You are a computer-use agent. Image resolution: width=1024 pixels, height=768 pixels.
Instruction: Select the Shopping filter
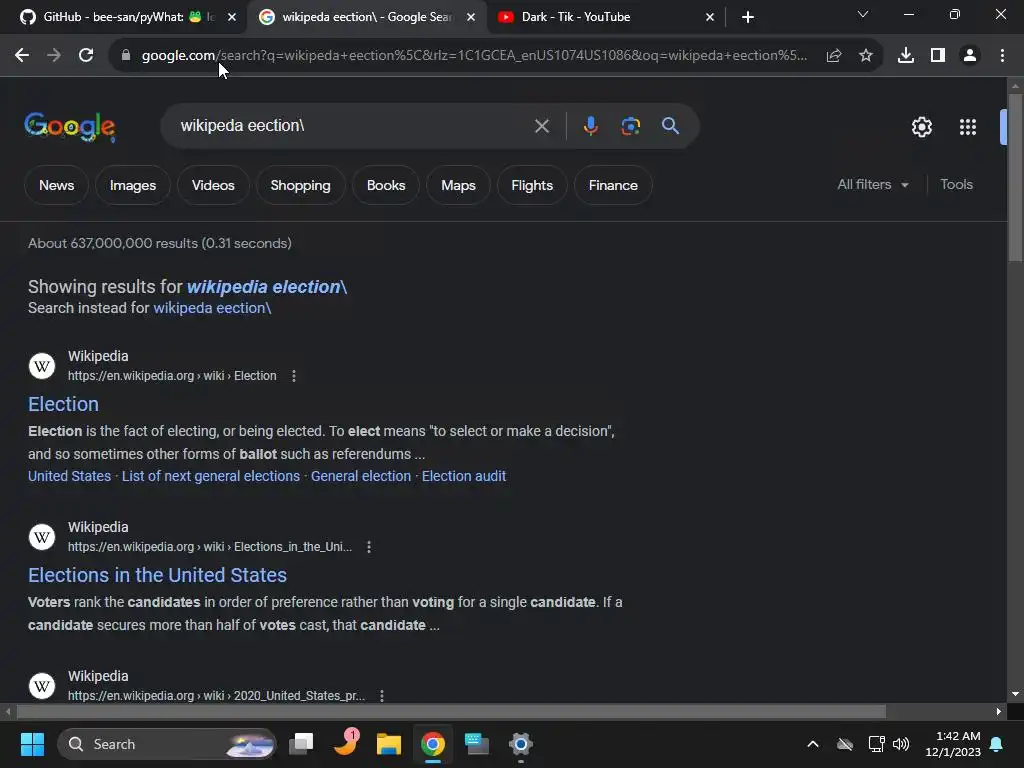pyautogui.click(x=300, y=185)
